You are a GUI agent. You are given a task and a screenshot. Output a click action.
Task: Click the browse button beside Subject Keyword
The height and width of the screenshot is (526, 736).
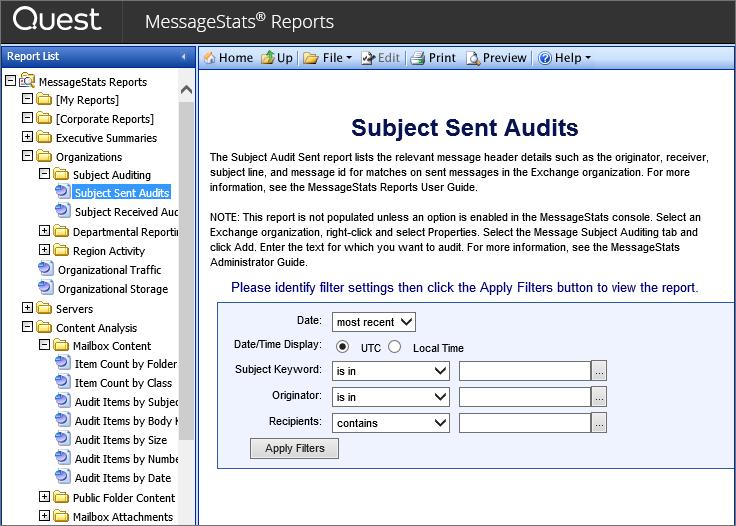pyautogui.click(x=599, y=371)
